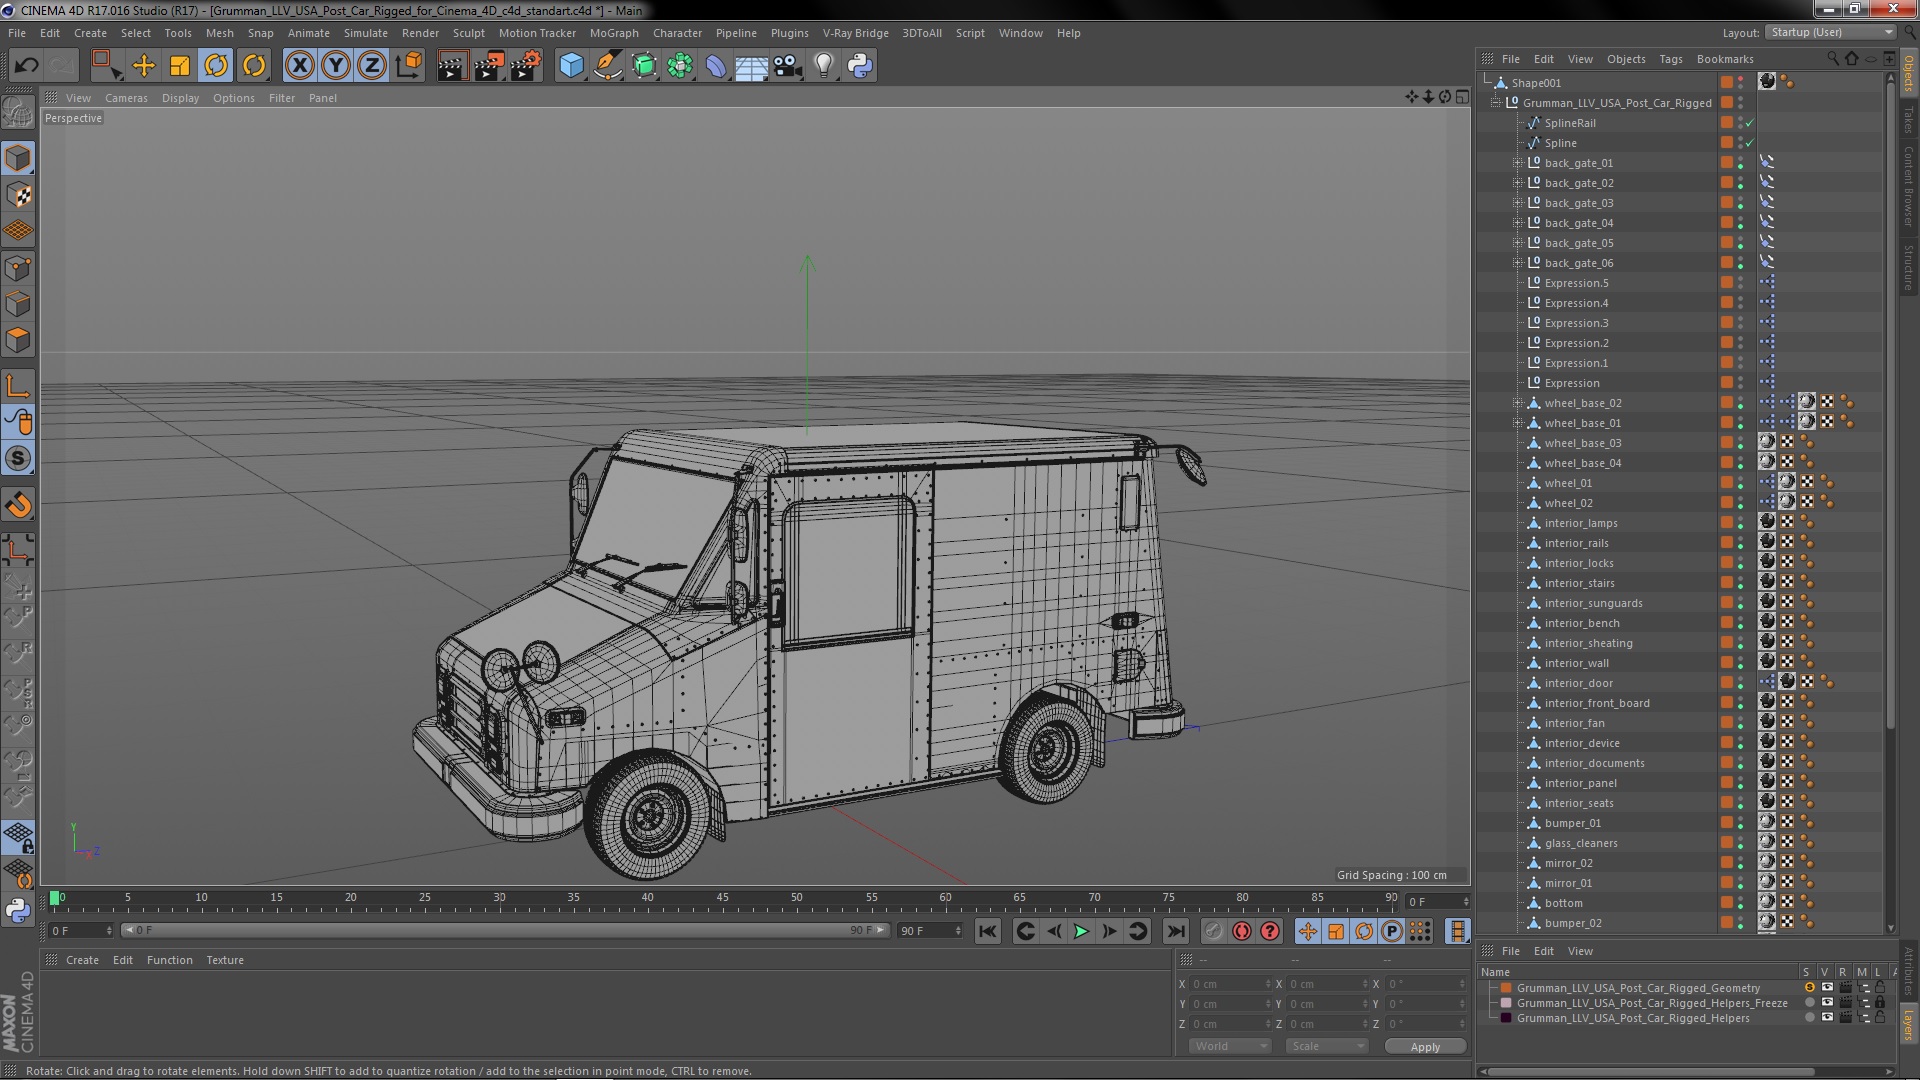The image size is (1920, 1080).
Task: Go to start of timeline
Action: 988,931
